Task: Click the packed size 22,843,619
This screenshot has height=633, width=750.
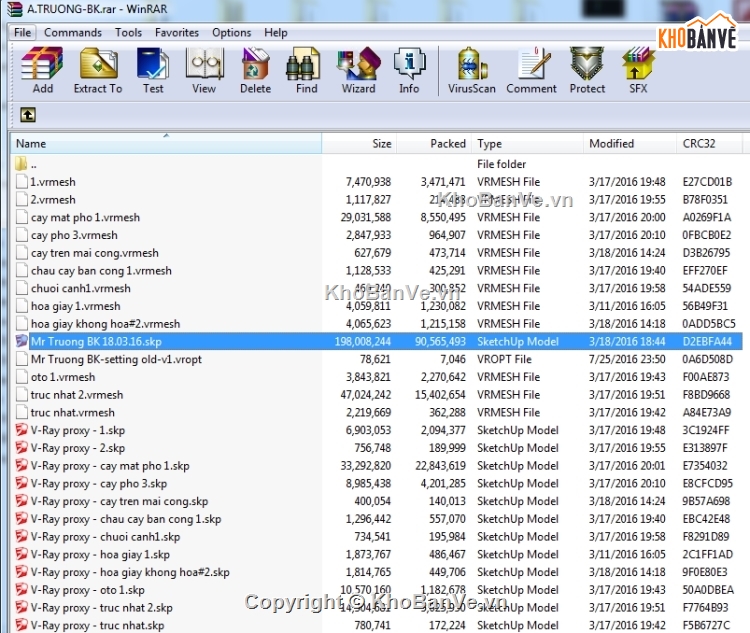Action: point(440,466)
